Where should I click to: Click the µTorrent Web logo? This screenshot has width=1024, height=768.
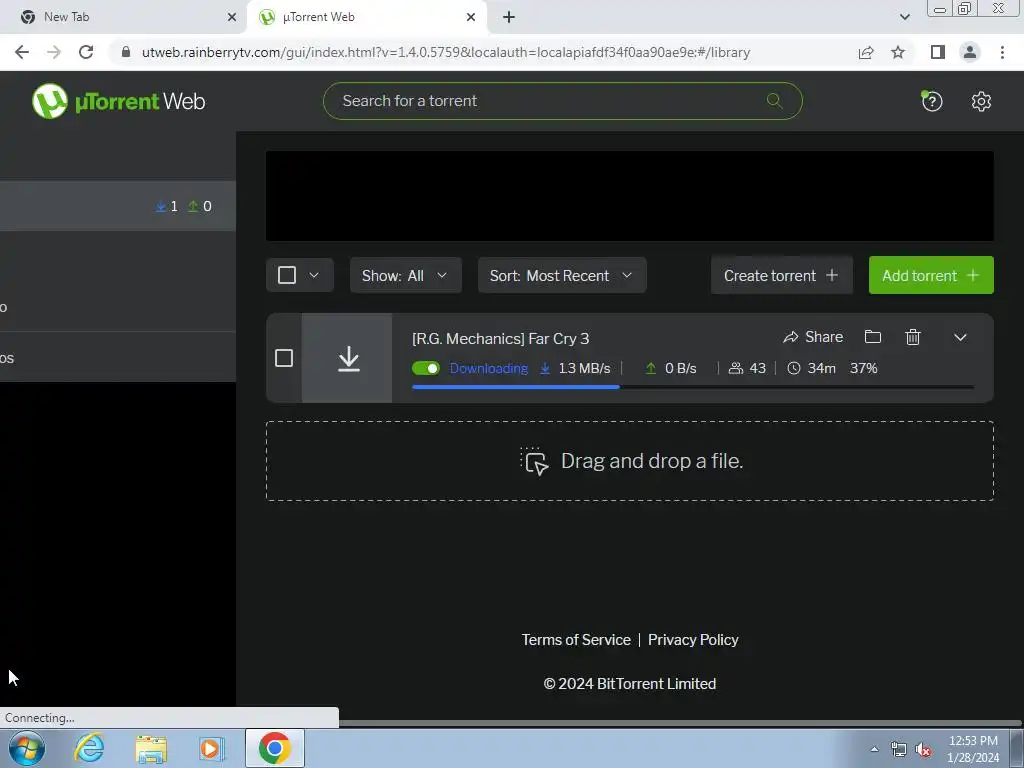coord(118,101)
